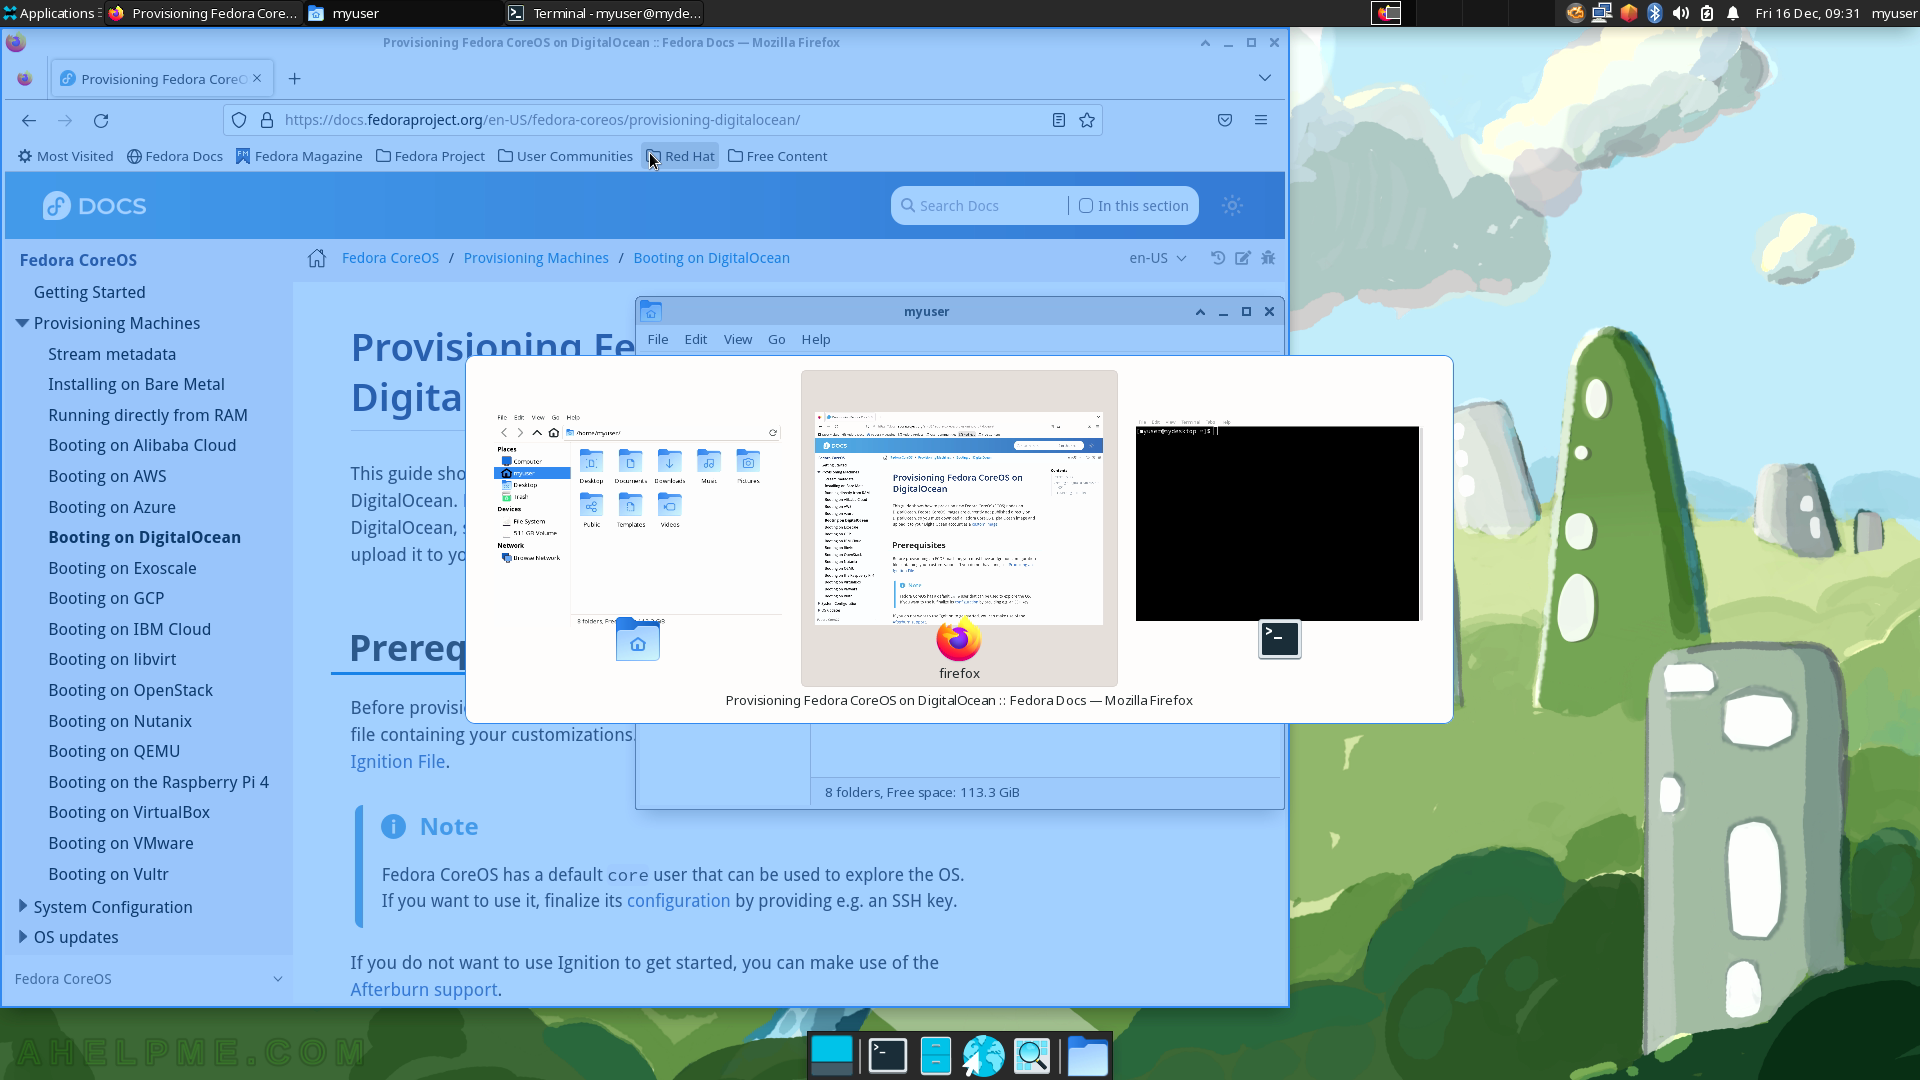Open the Free Content bookmarks folder
This screenshot has width=1920, height=1080.
777,156
